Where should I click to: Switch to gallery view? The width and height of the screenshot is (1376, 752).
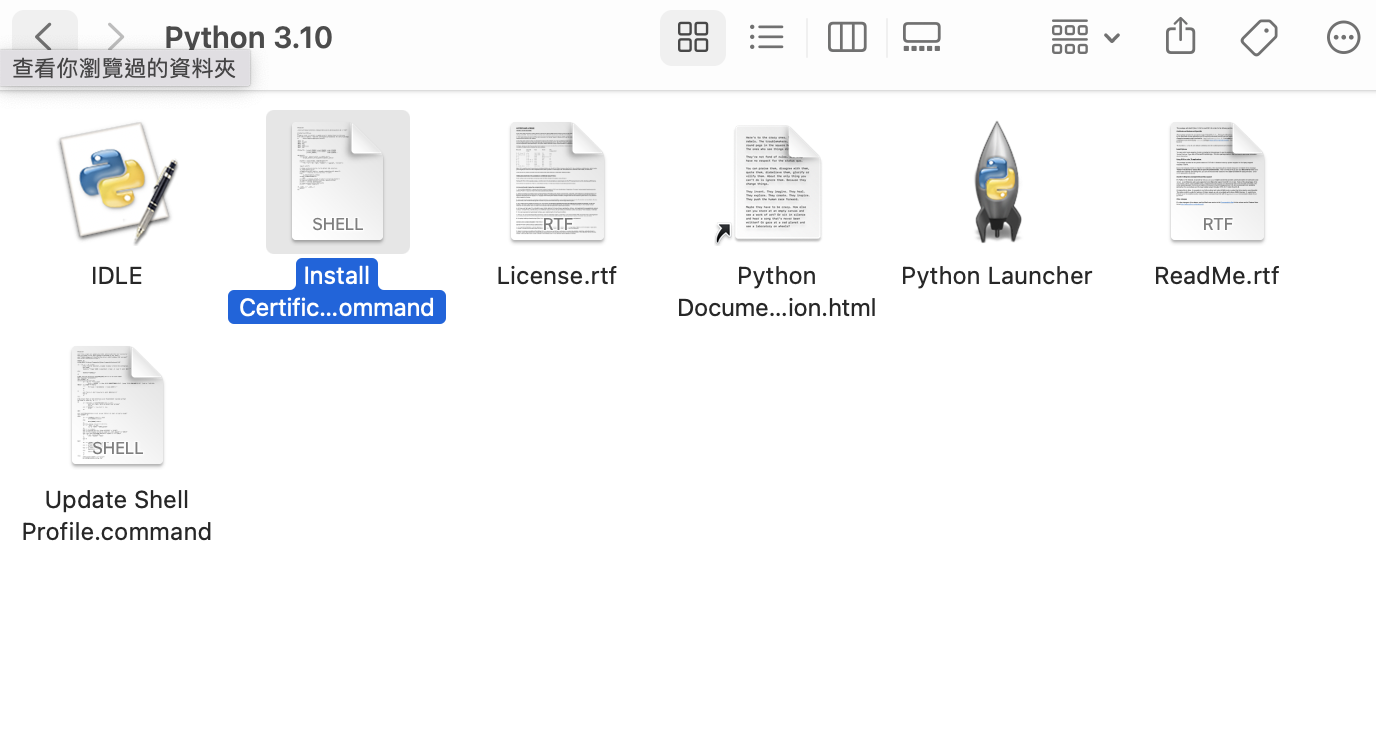[x=921, y=38]
